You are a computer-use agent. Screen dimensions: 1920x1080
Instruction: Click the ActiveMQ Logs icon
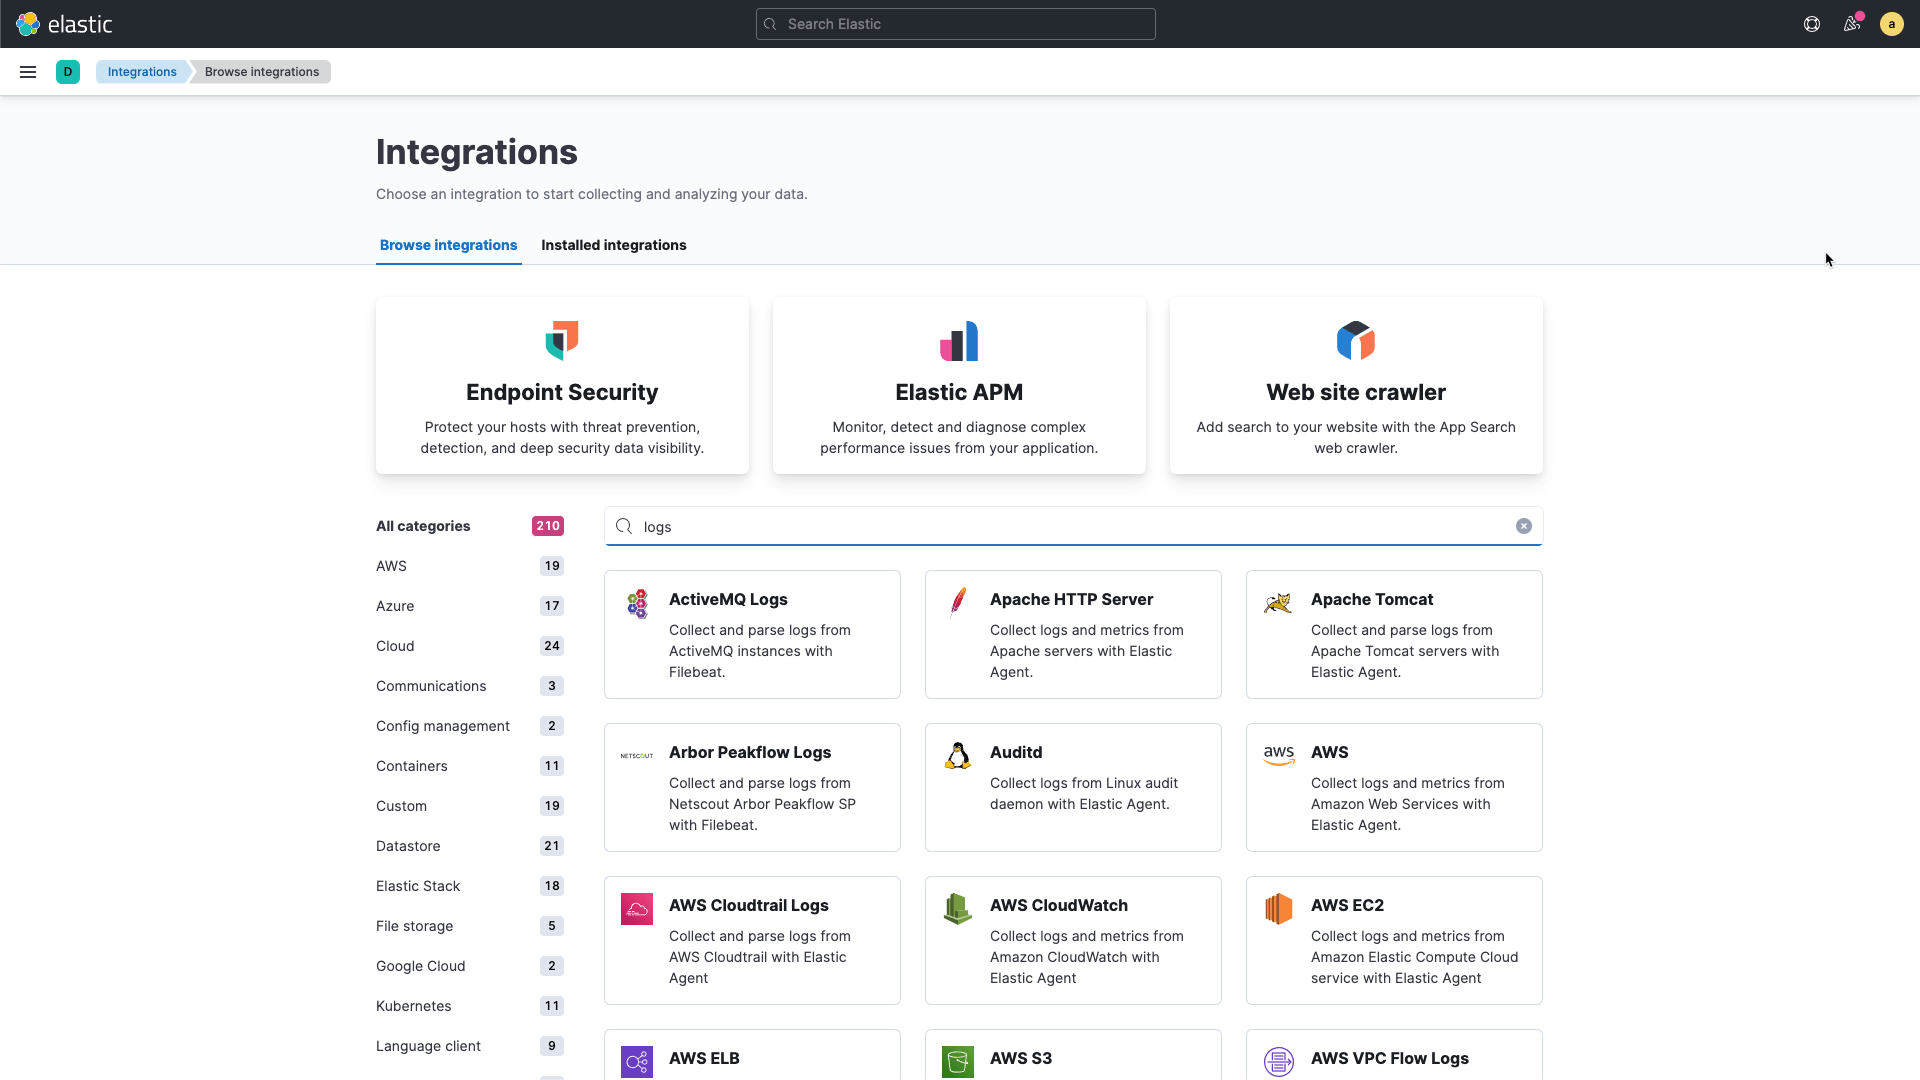tap(637, 603)
